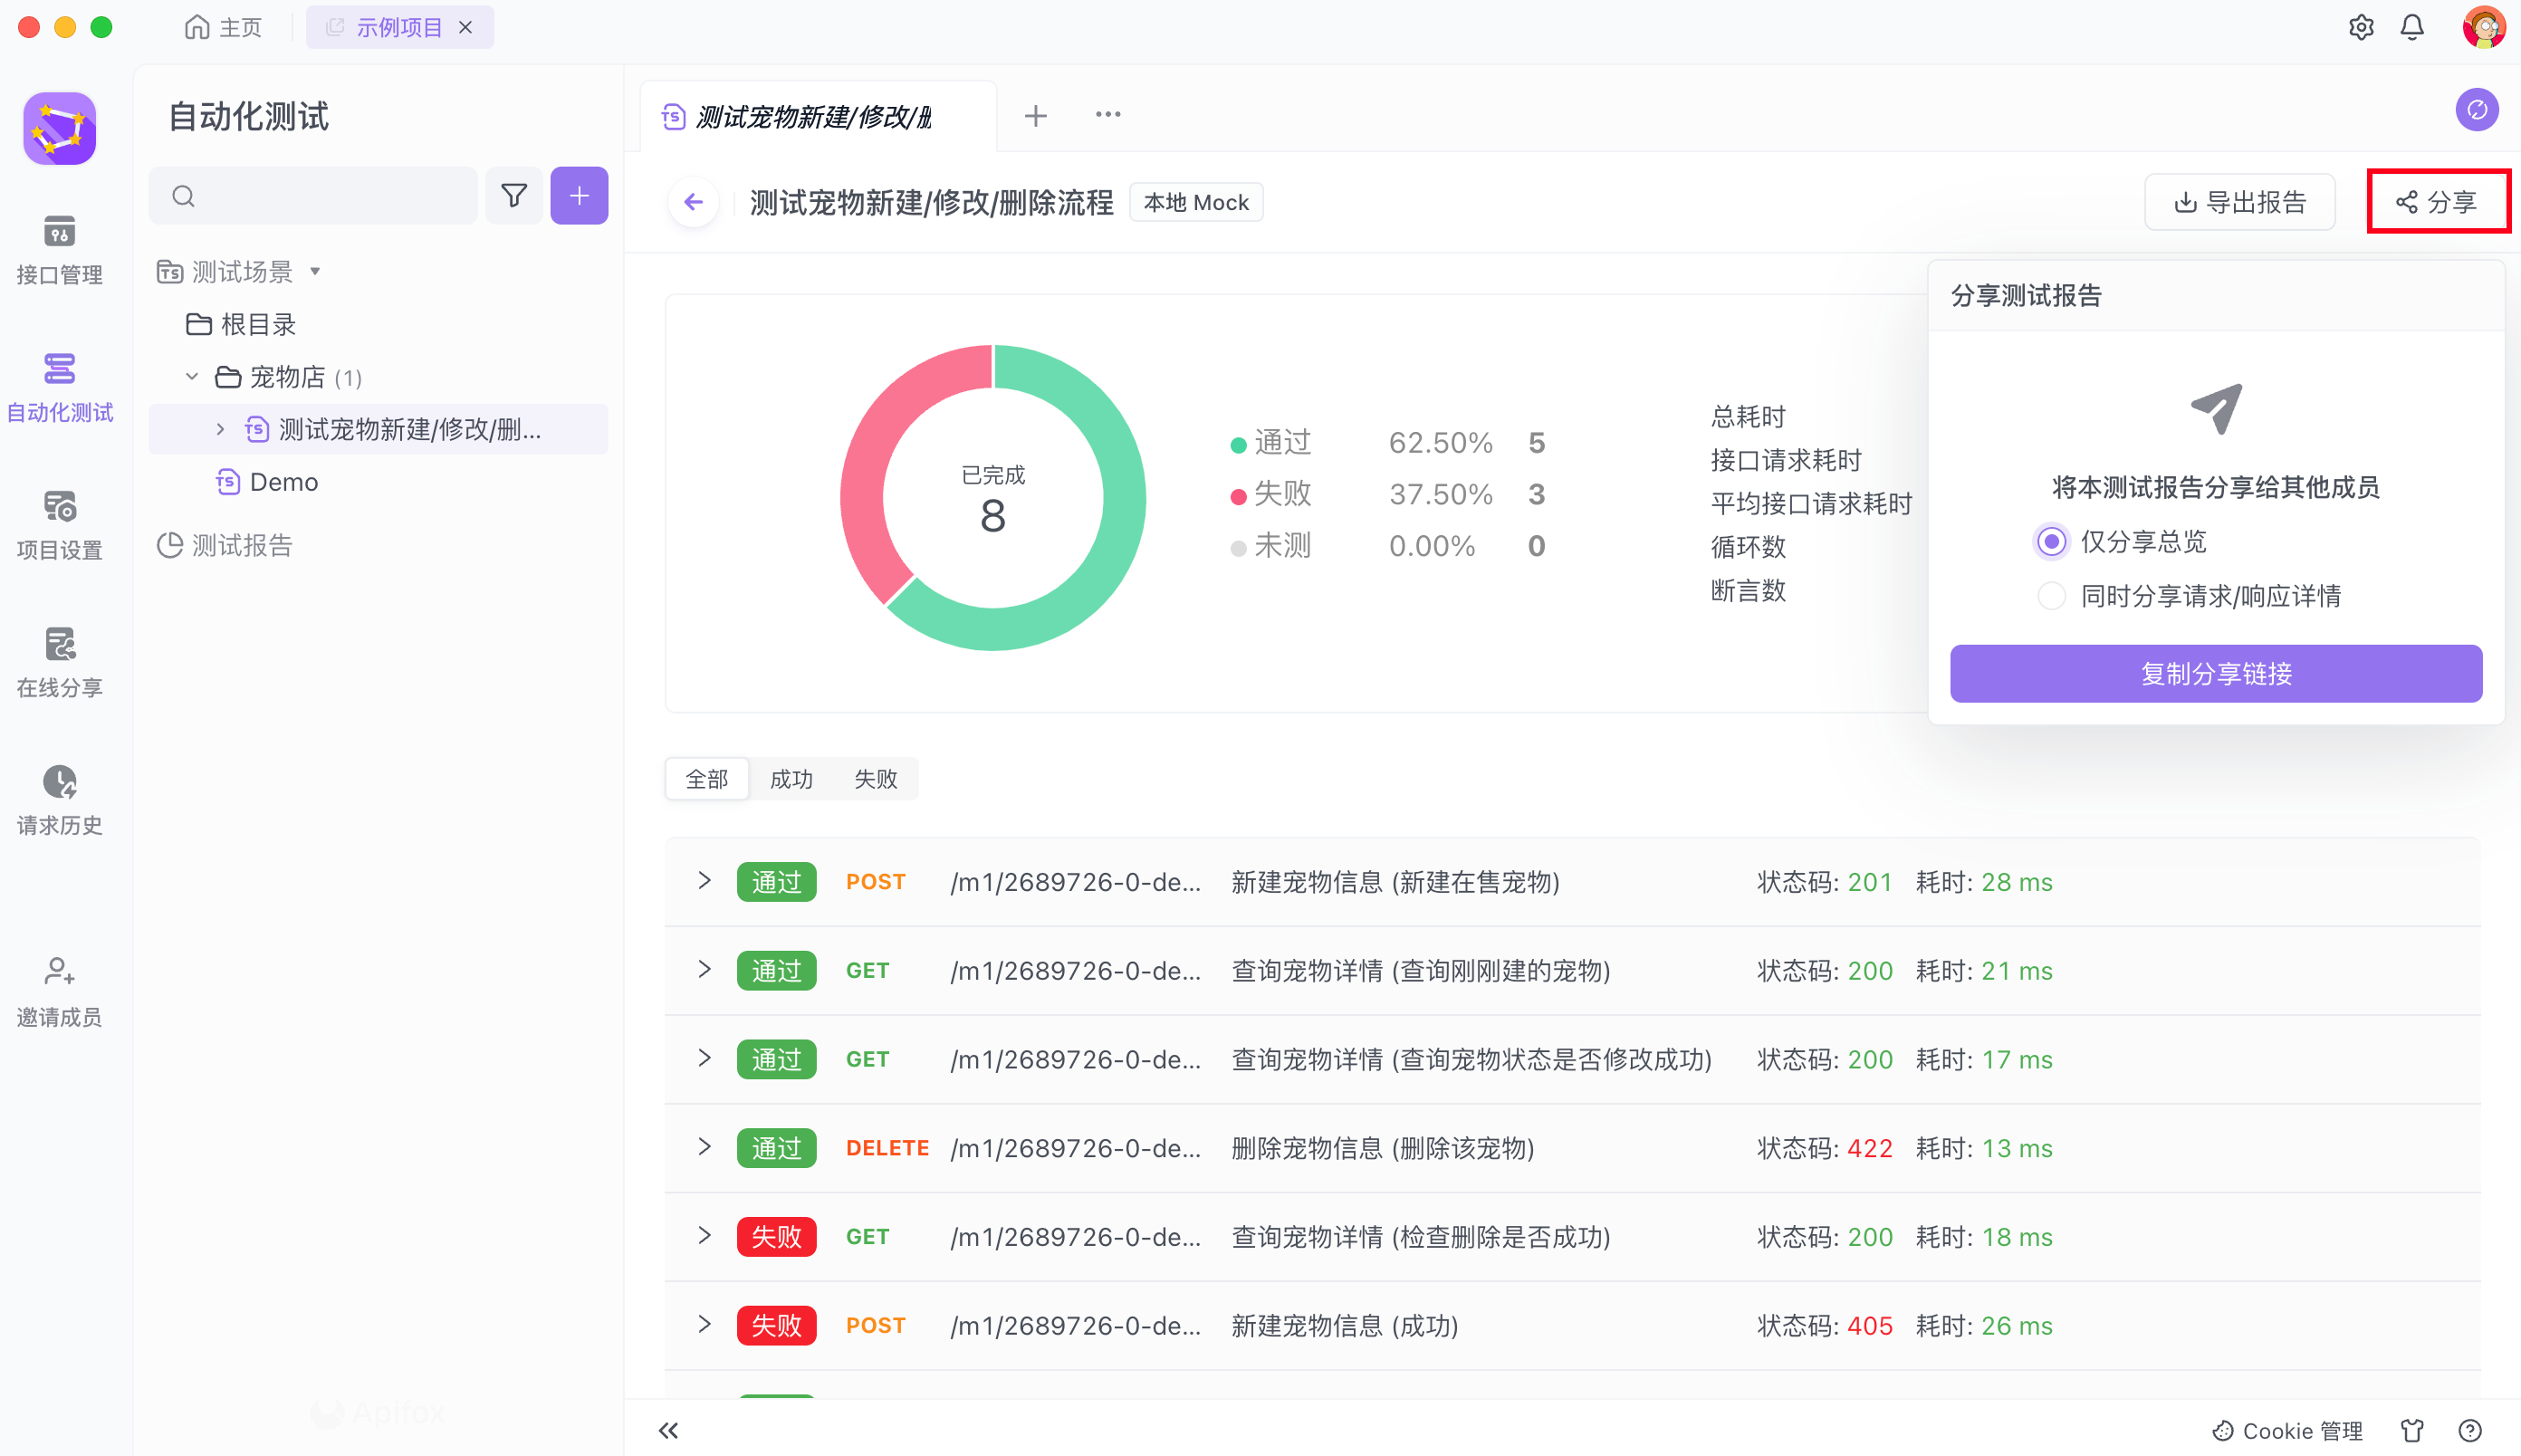2521x1456 pixels.
Task: Collapse the 宠物店 folder
Action: click(192, 377)
